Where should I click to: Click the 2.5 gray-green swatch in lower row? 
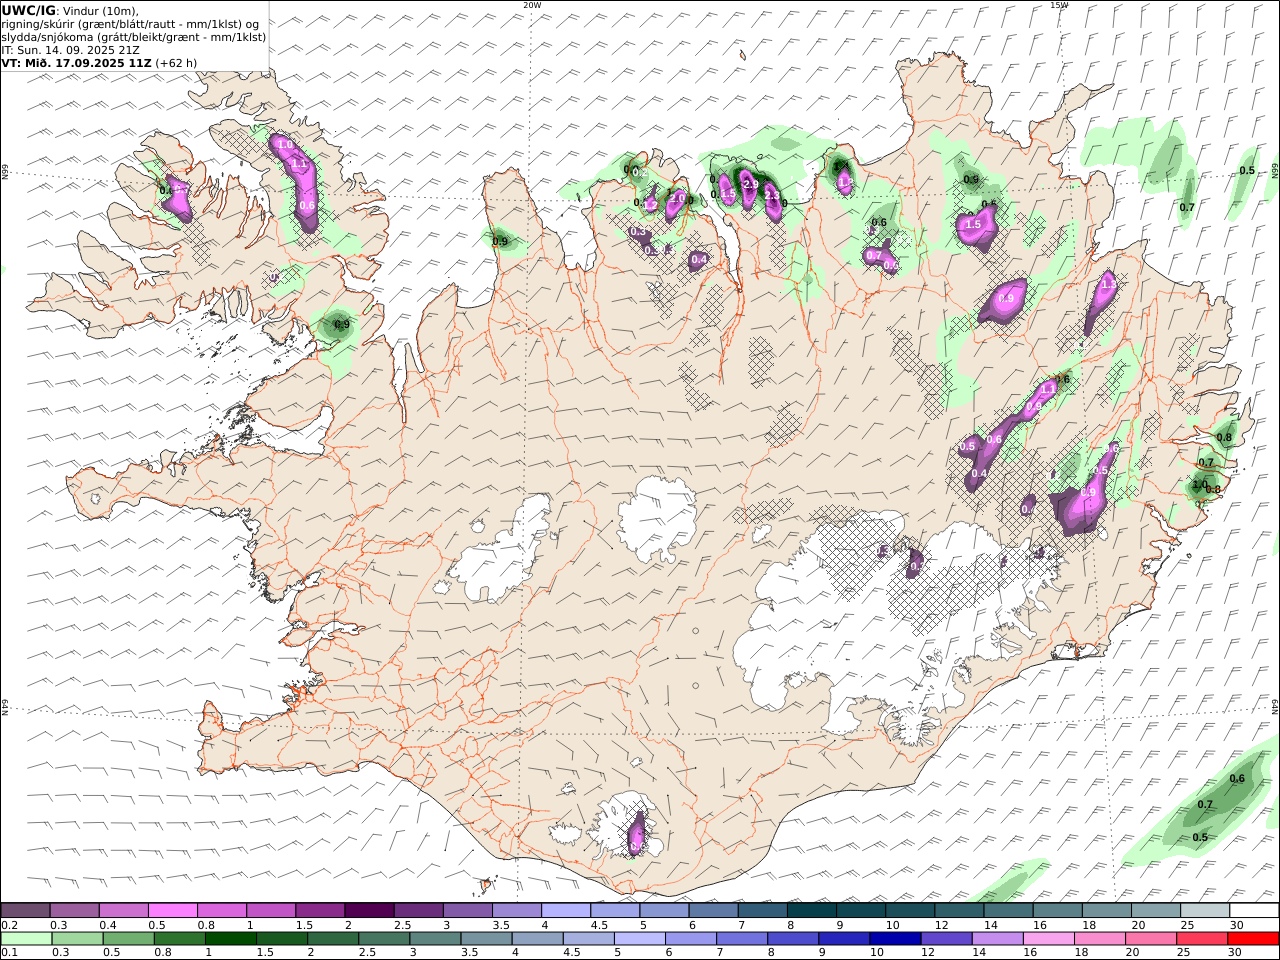click(x=384, y=939)
